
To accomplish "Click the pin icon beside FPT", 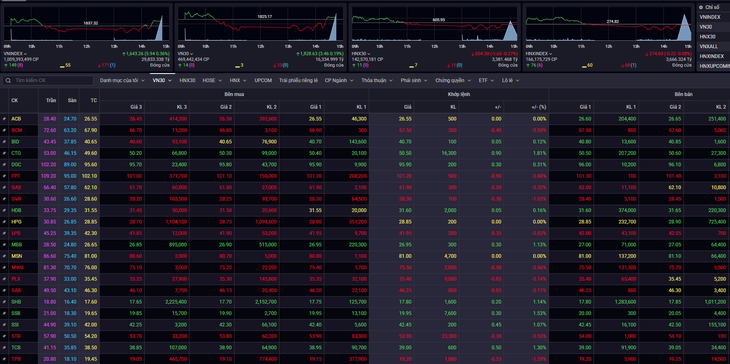I will (x=4, y=176).
